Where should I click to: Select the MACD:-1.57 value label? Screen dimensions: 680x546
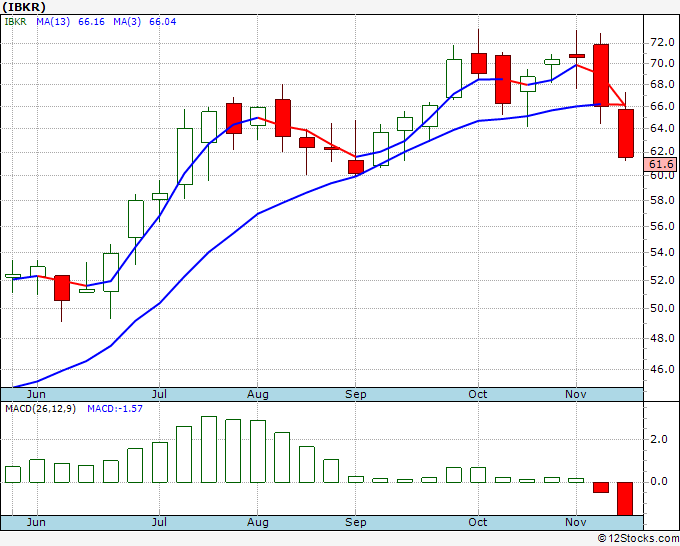(115, 409)
